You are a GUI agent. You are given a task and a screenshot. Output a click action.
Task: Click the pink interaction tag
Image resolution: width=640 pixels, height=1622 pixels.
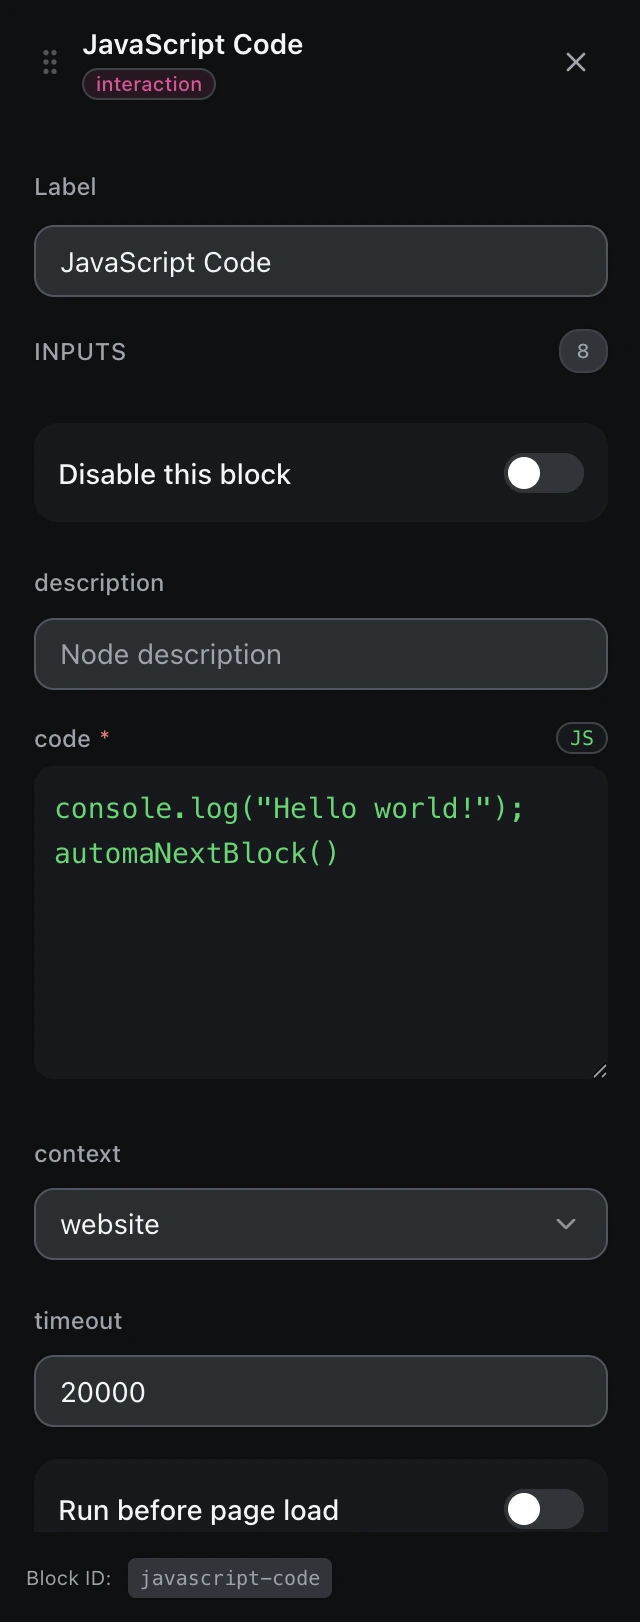coord(149,84)
